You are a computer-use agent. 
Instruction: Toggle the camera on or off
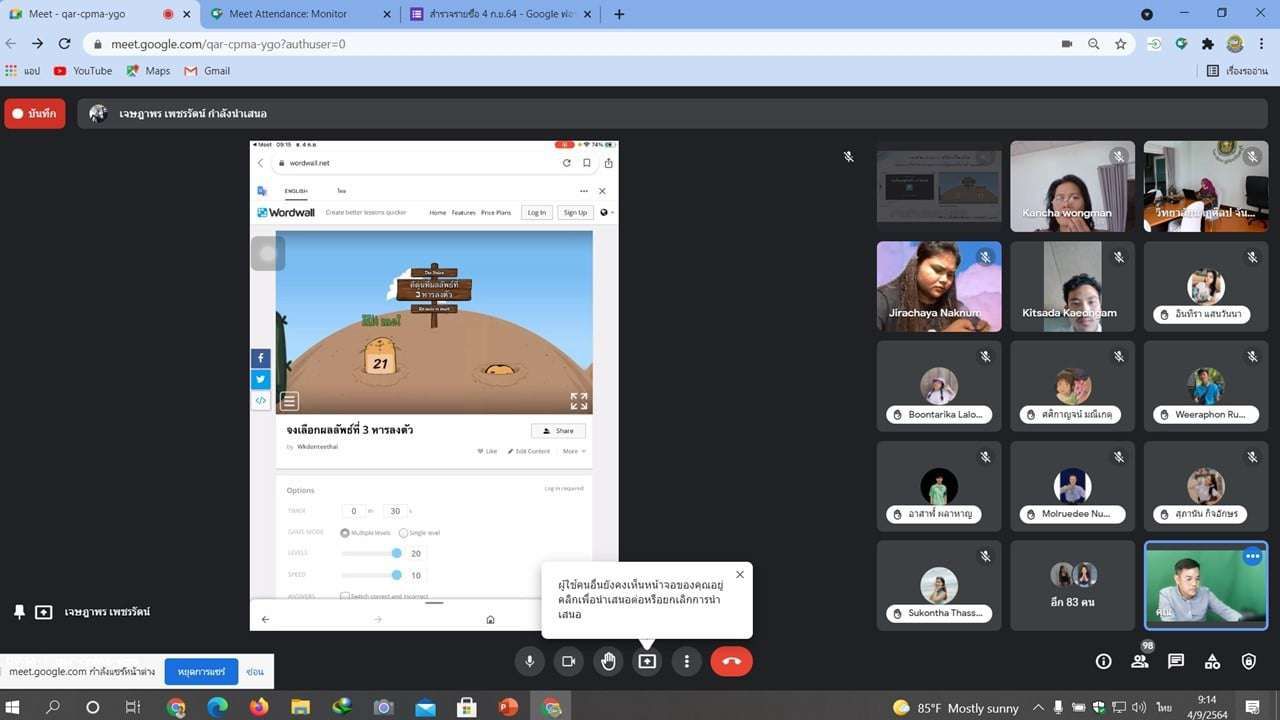tap(568, 661)
